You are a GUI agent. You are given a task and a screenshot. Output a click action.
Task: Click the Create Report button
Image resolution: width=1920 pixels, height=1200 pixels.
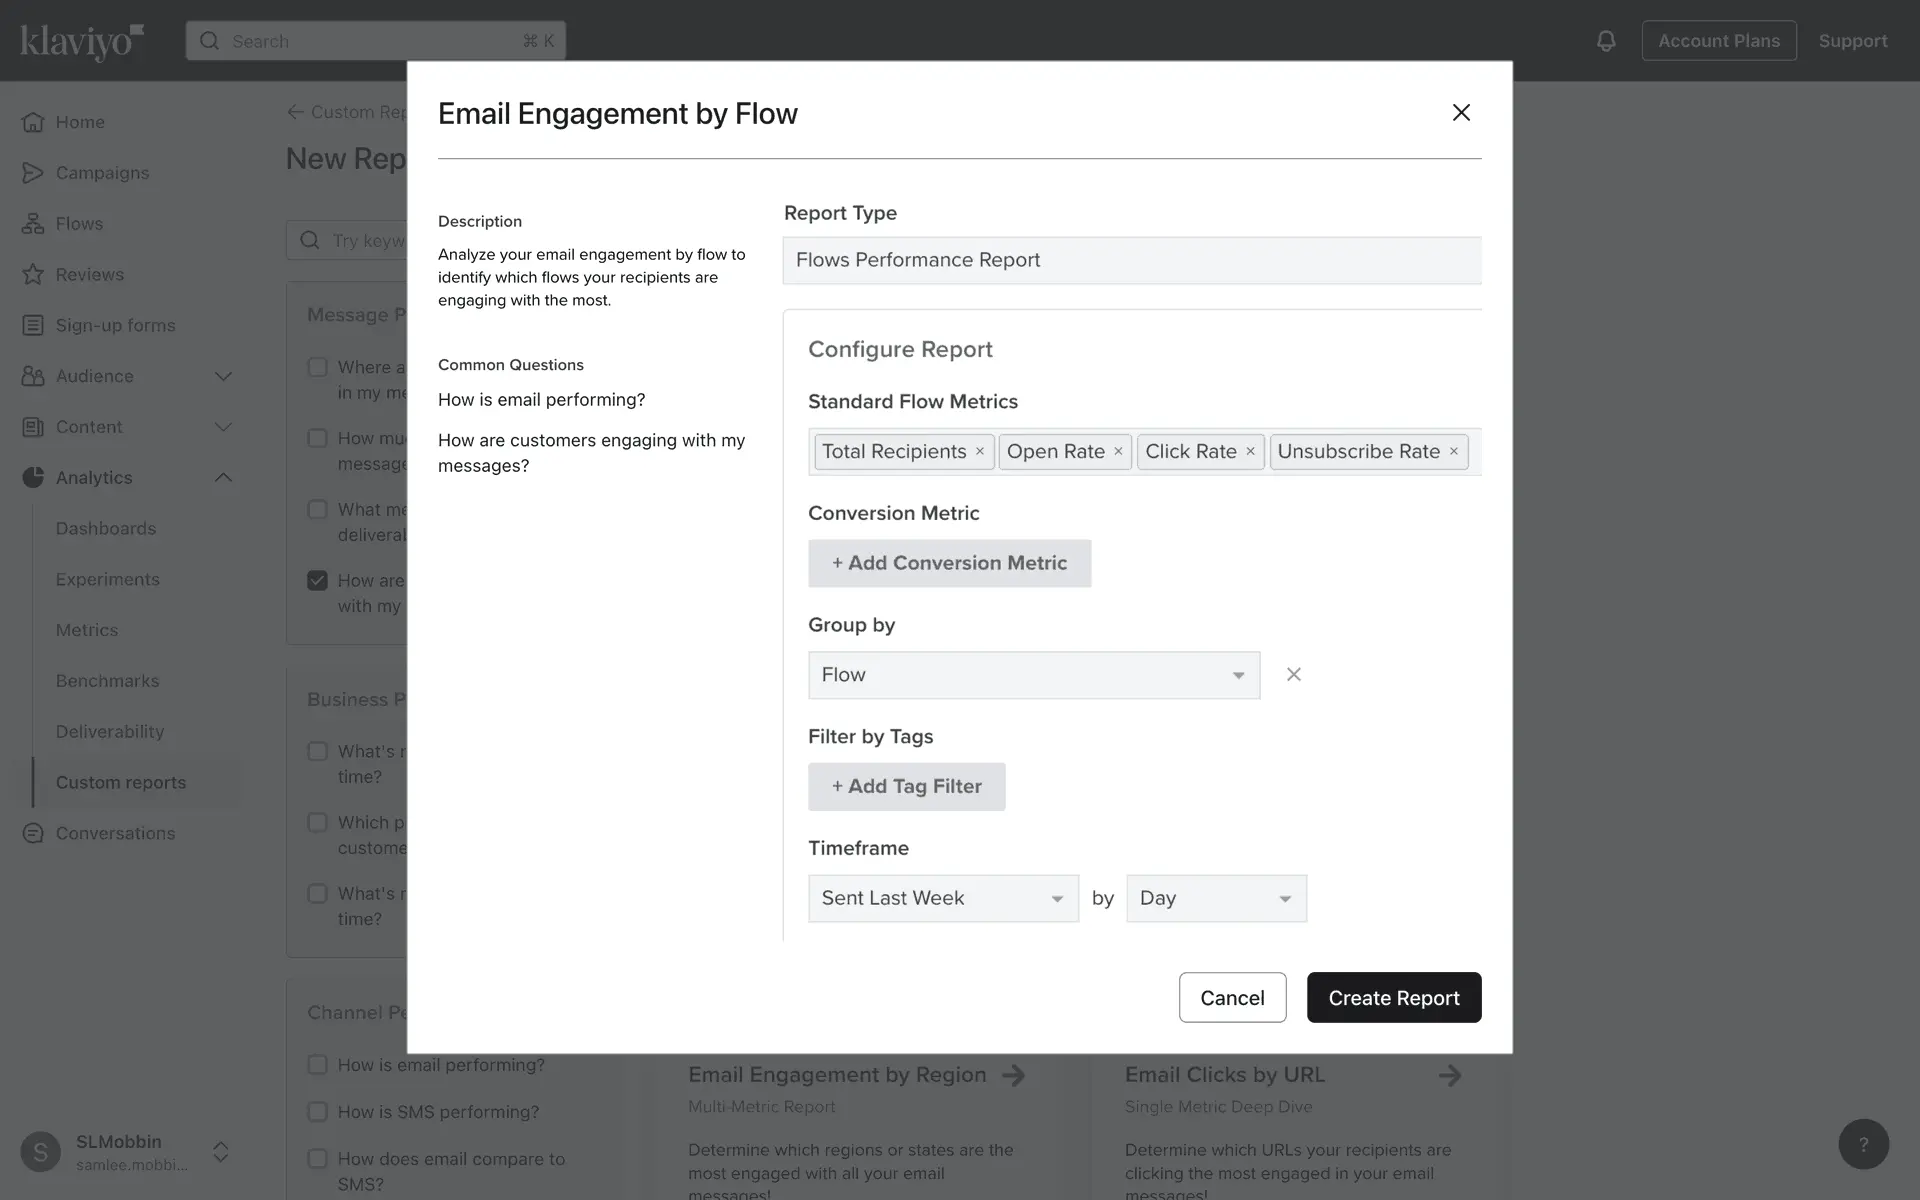point(1393,998)
